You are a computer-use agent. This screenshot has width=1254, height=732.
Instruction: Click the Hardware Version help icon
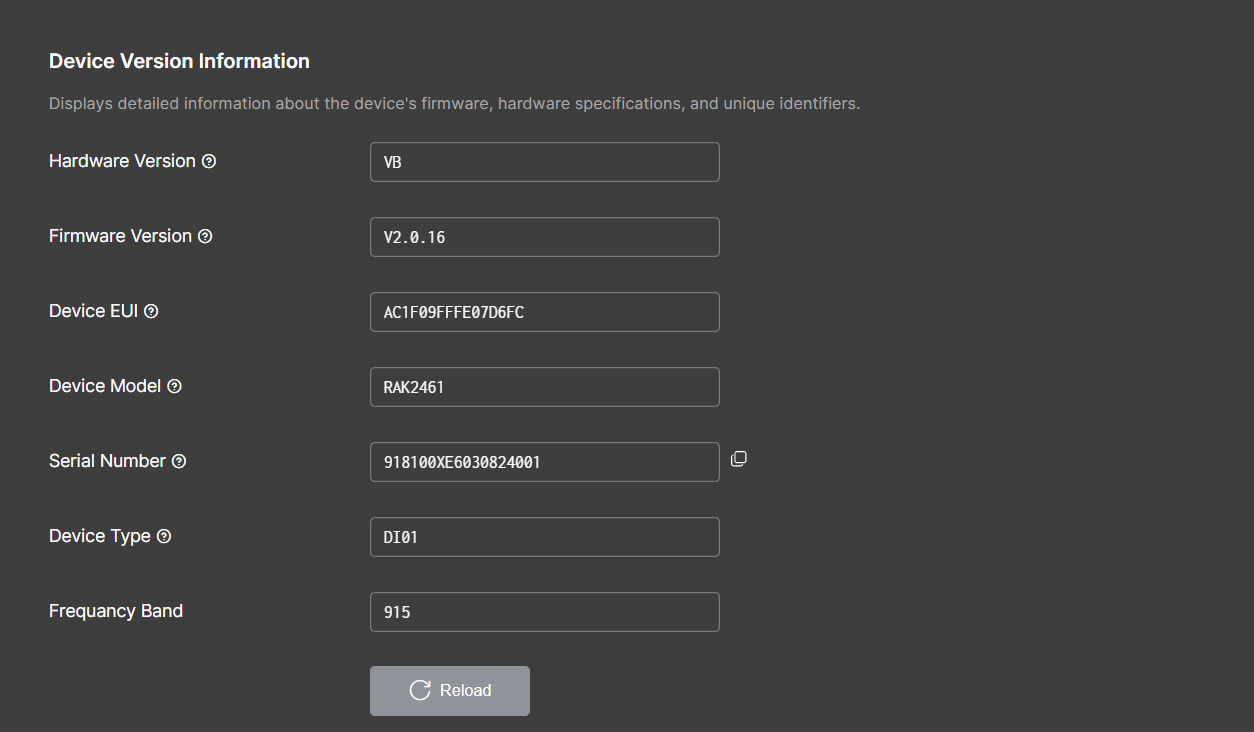point(208,160)
